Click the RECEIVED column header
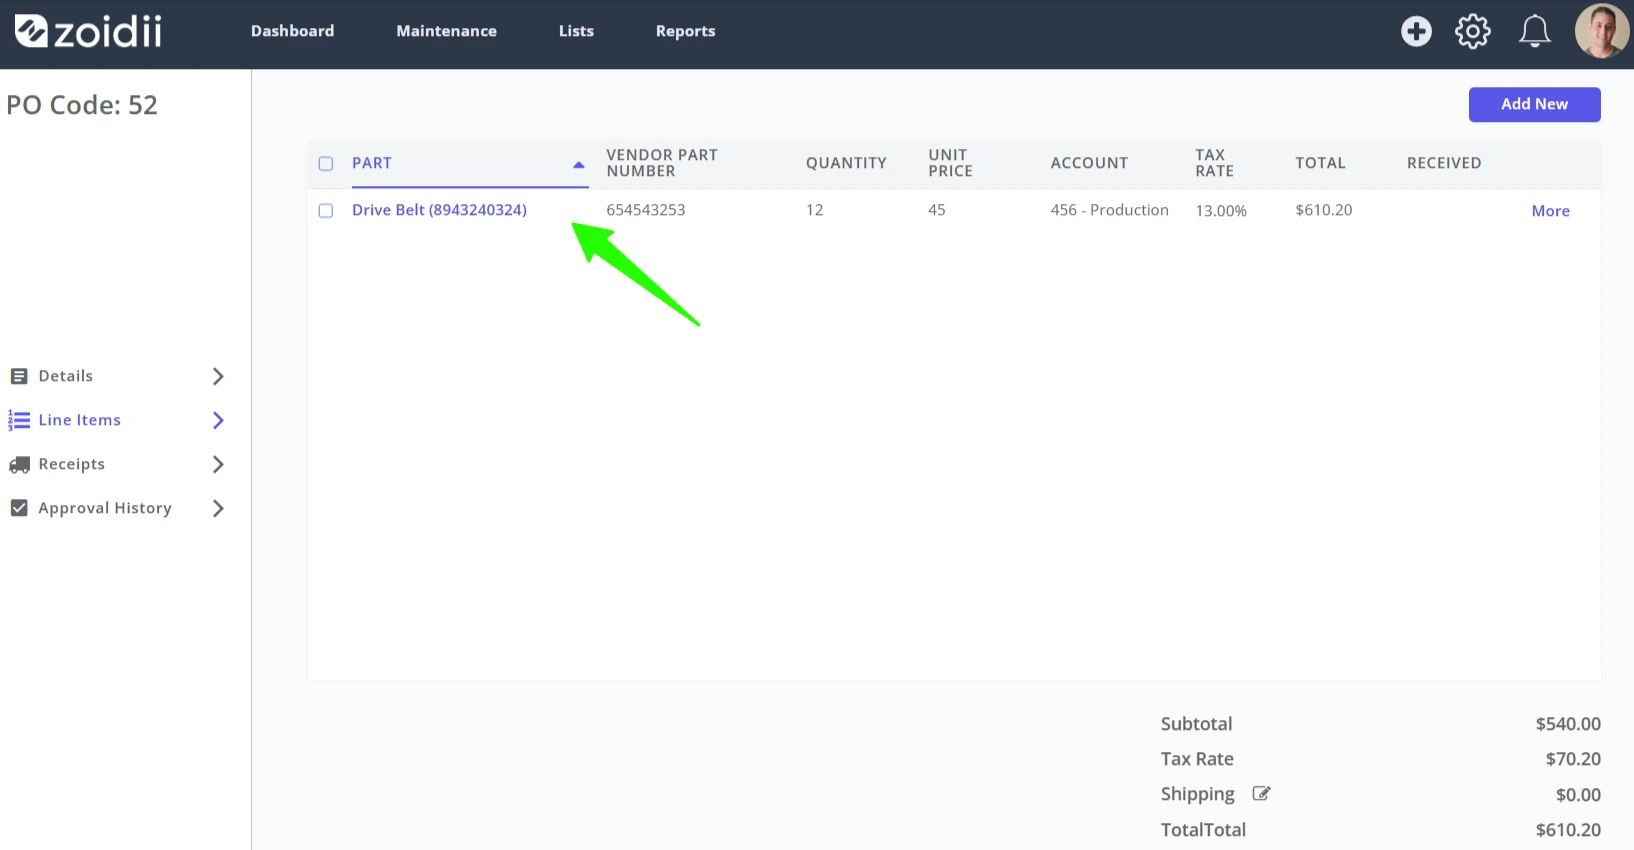Image resolution: width=1634 pixels, height=850 pixels. [x=1444, y=163]
